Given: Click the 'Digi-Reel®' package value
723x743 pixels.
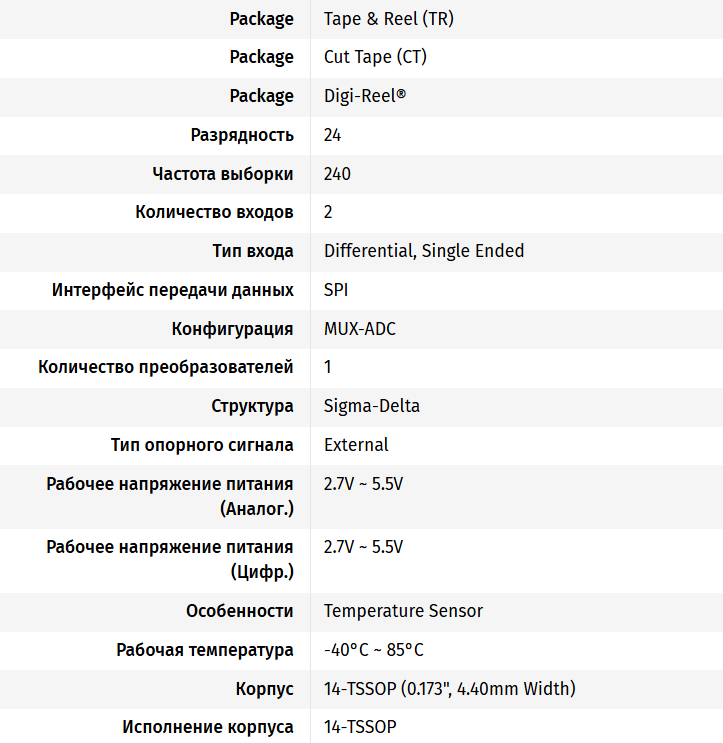Looking at the screenshot, I should coord(365,96).
